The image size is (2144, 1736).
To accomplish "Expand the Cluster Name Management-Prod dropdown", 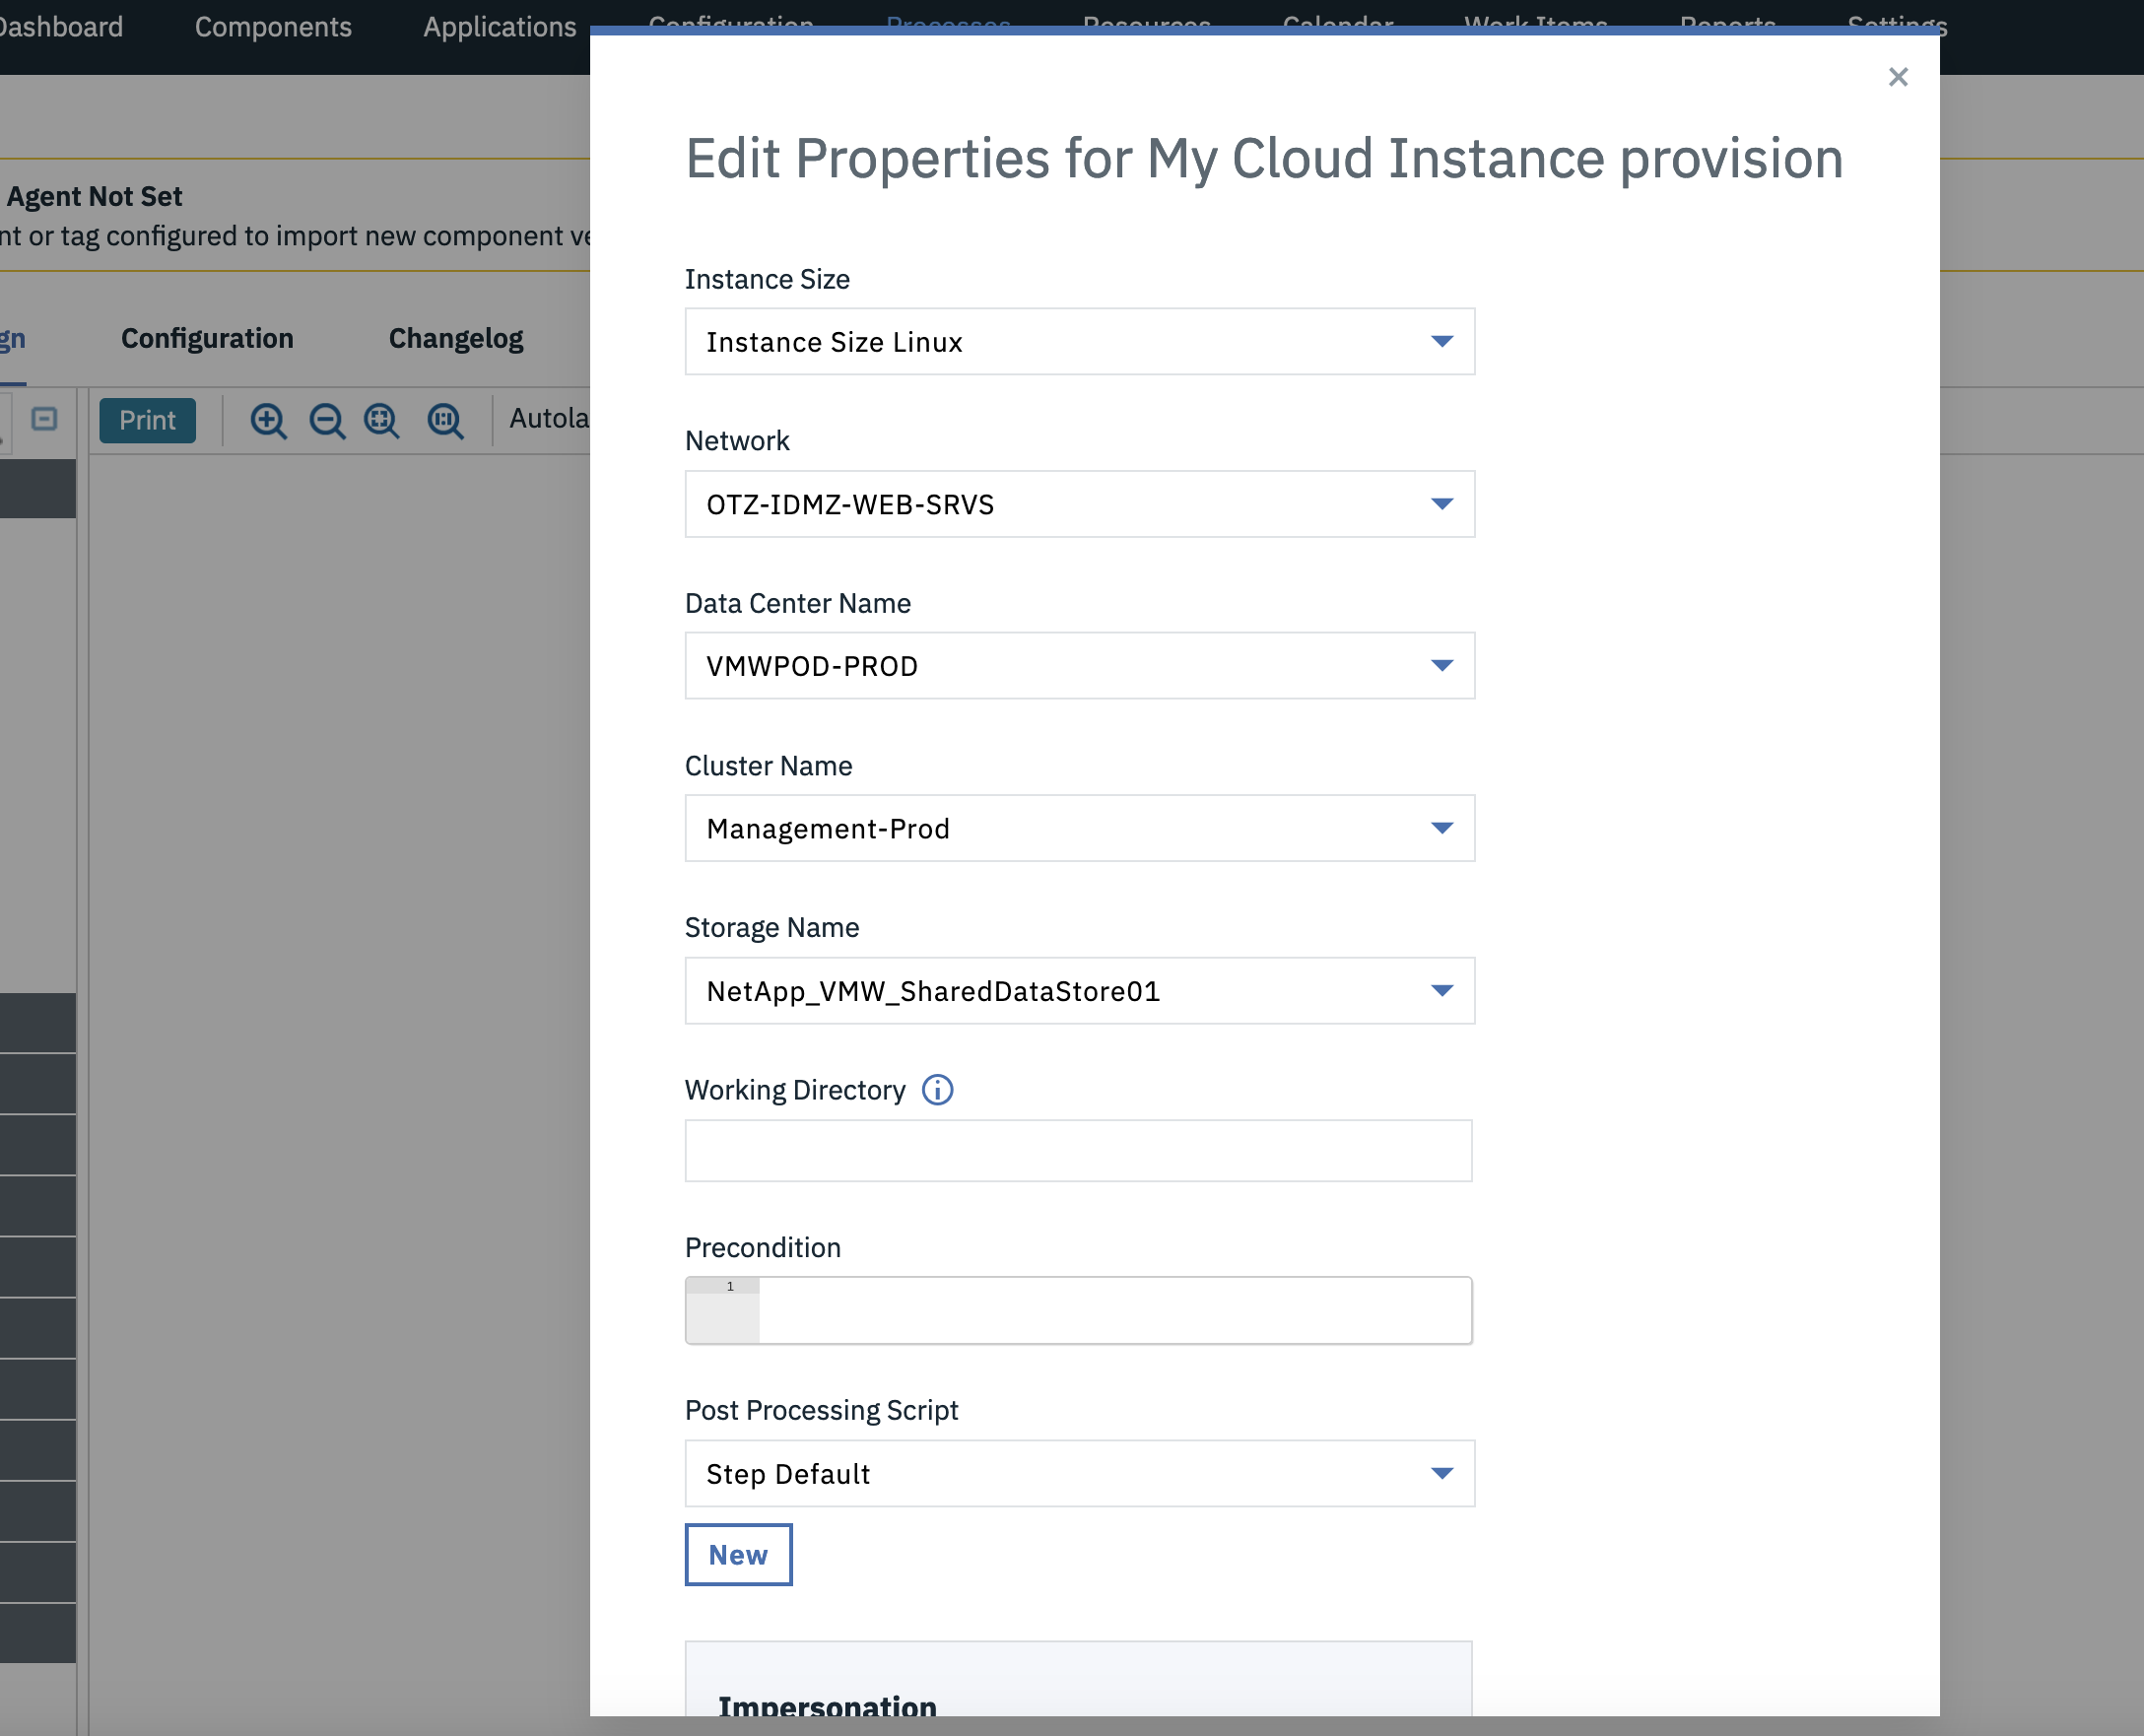I will pos(1079,828).
